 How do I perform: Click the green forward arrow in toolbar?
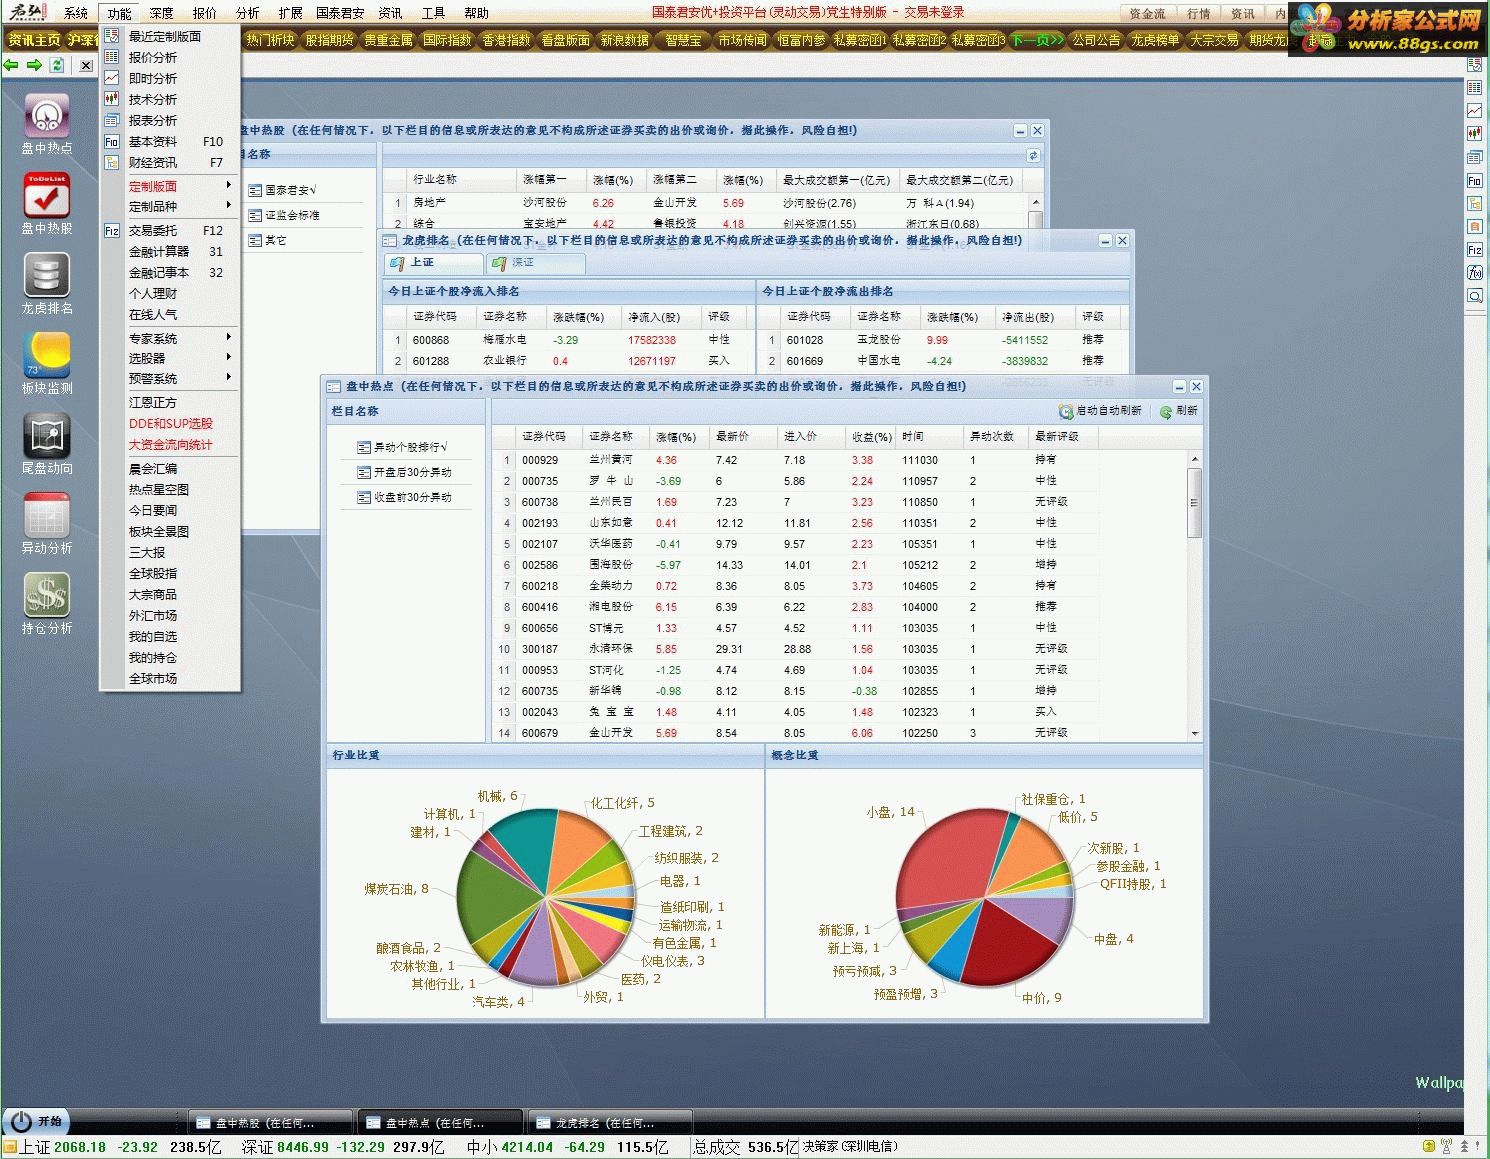(x=34, y=65)
